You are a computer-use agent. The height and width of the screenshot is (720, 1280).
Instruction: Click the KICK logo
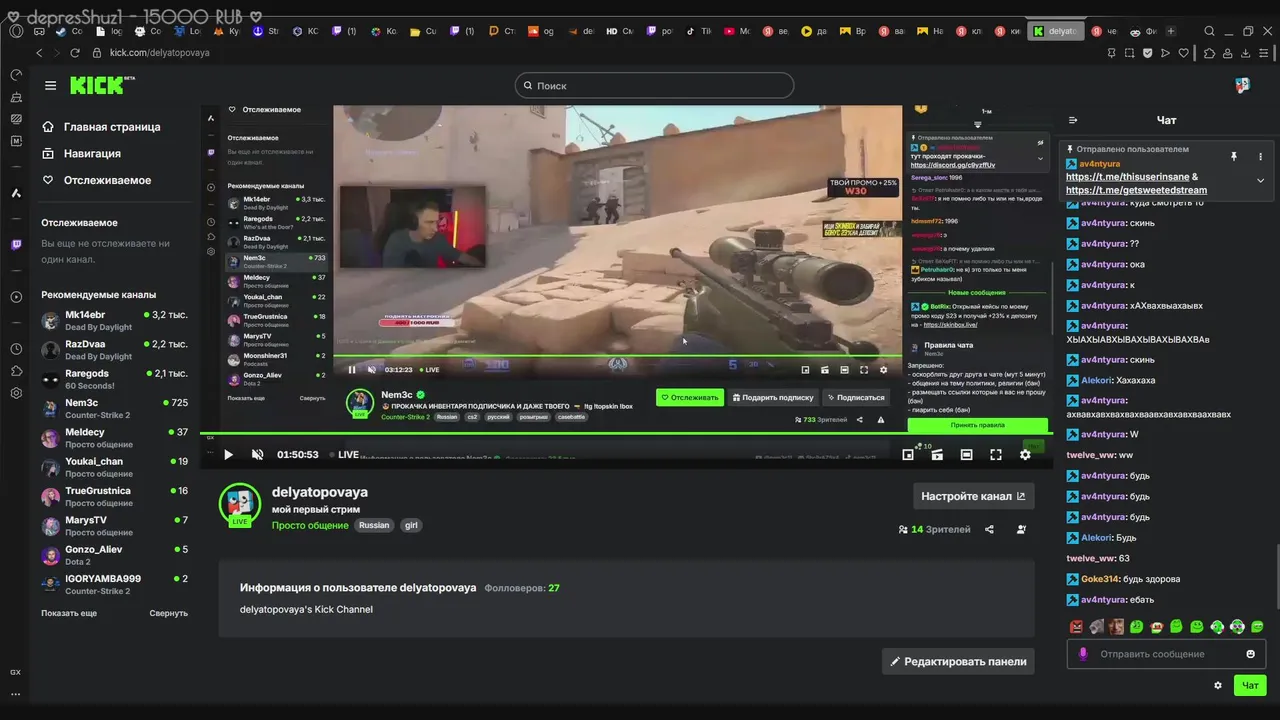[102, 85]
